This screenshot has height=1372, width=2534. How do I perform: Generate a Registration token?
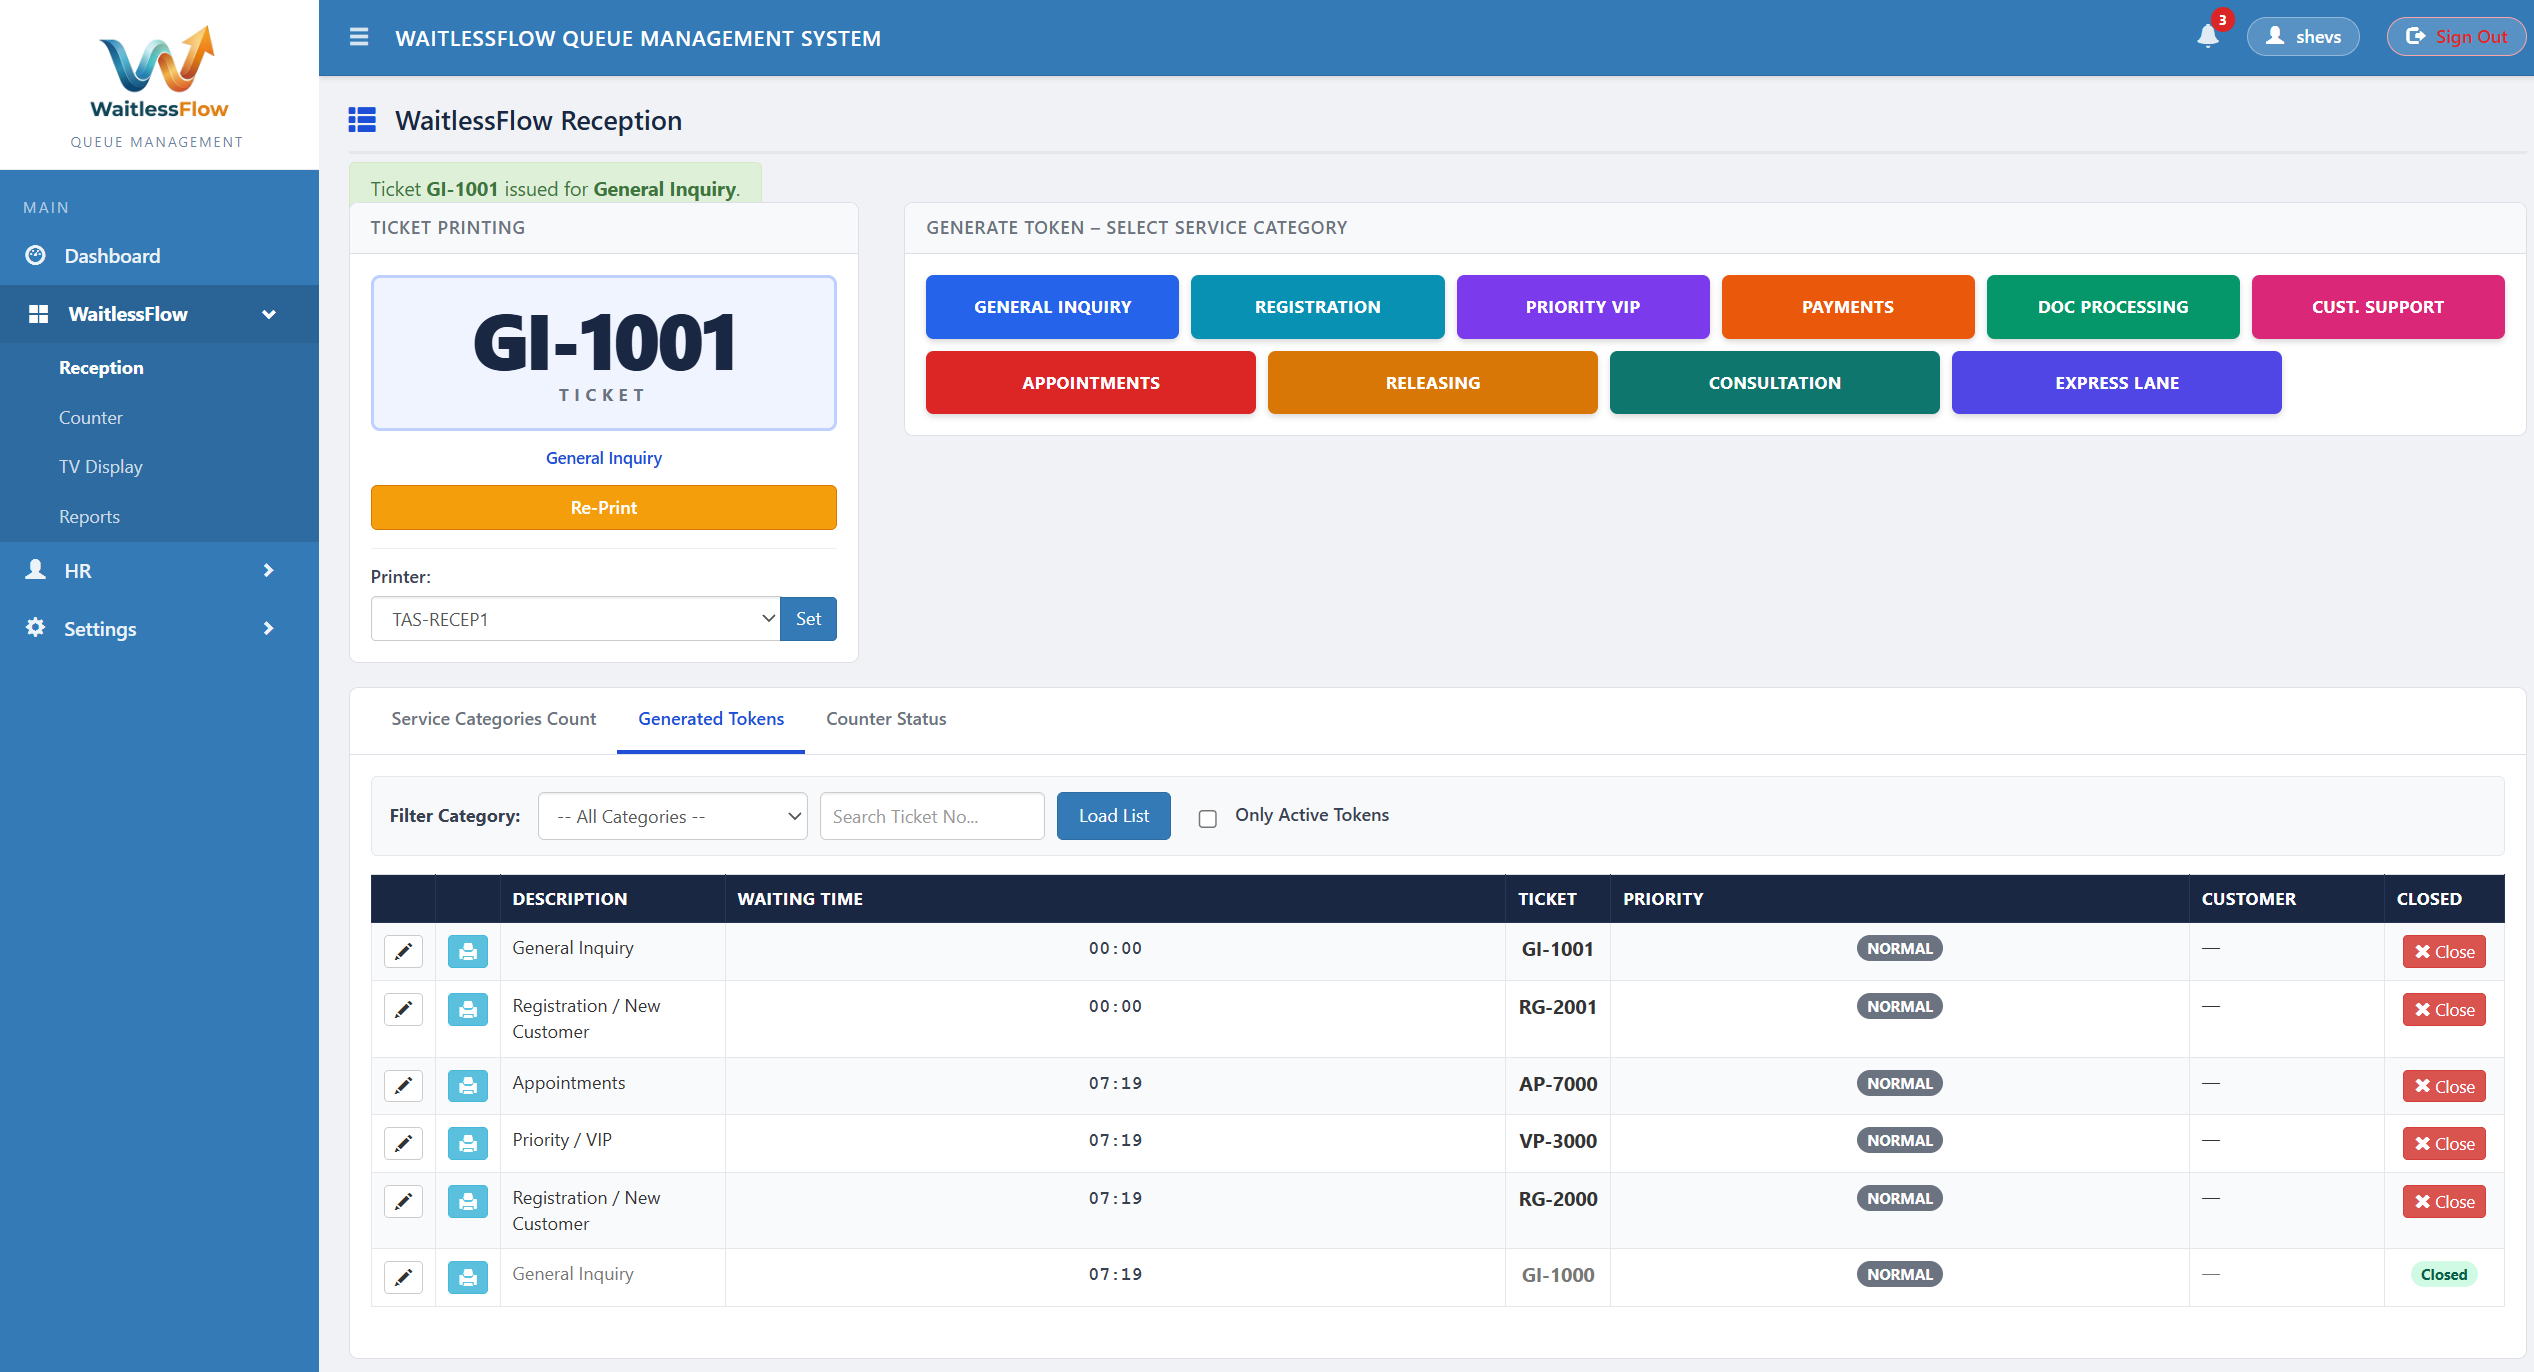pos(1317,307)
